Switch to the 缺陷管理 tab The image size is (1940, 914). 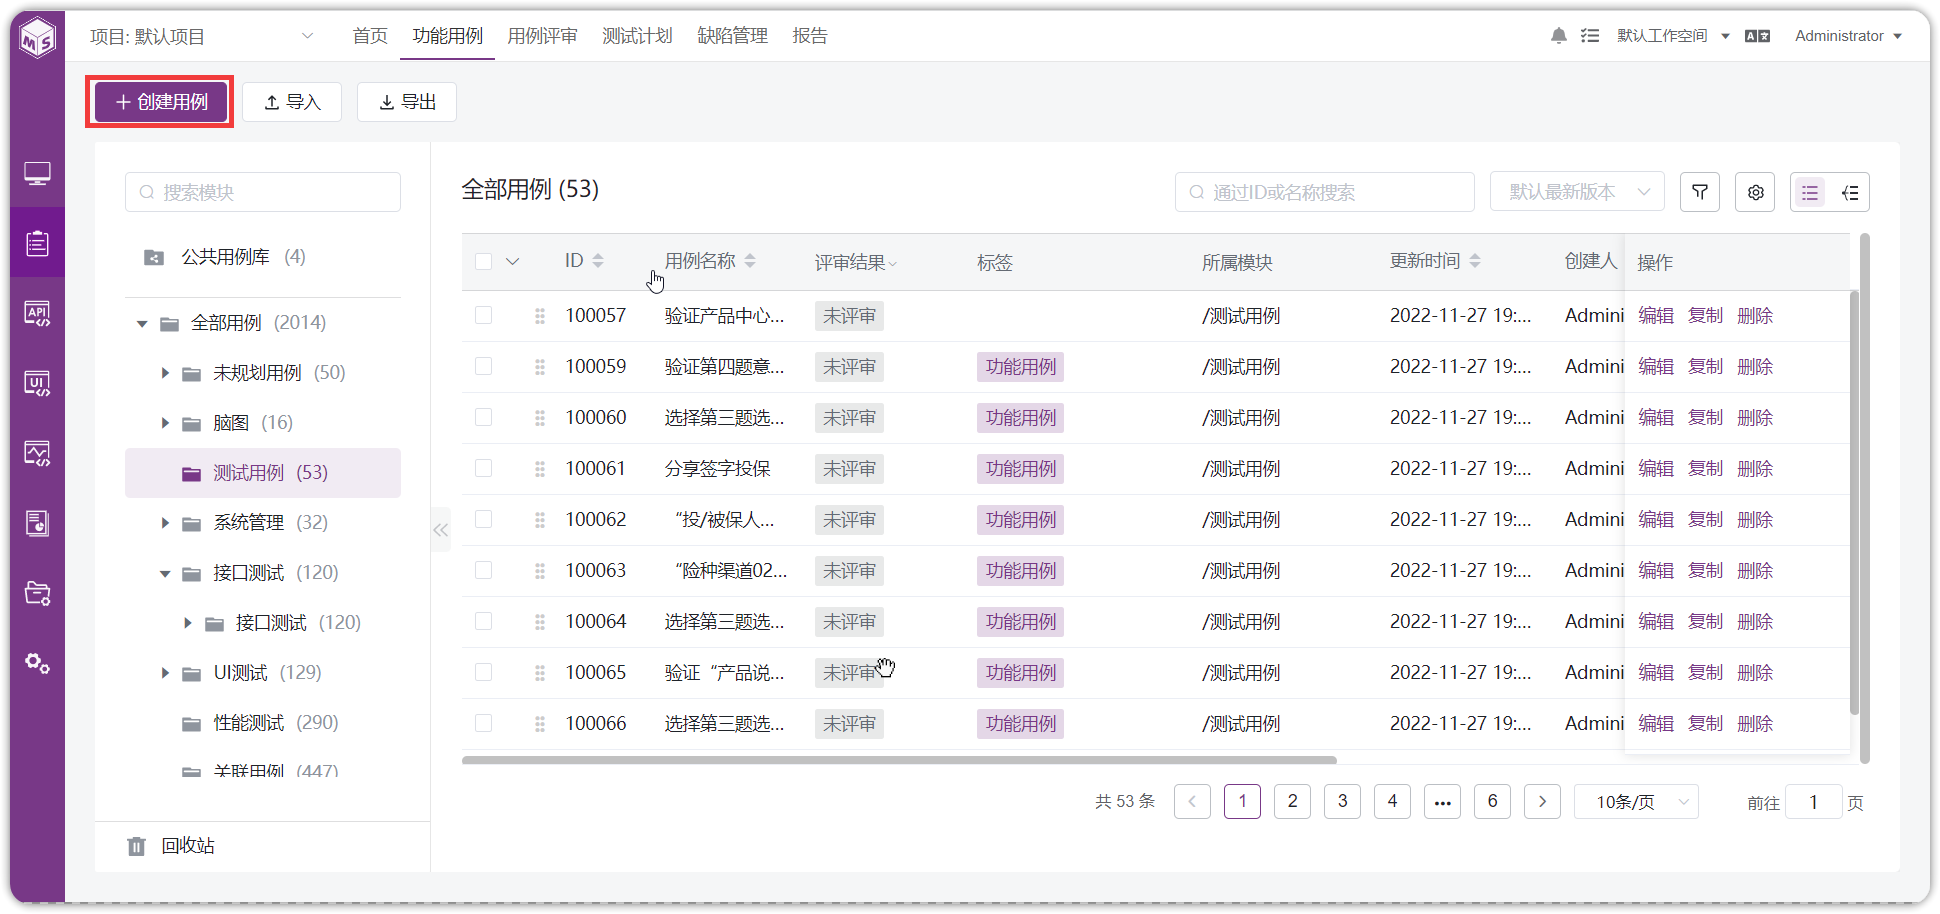pyautogui.click(x=732, y=36)
